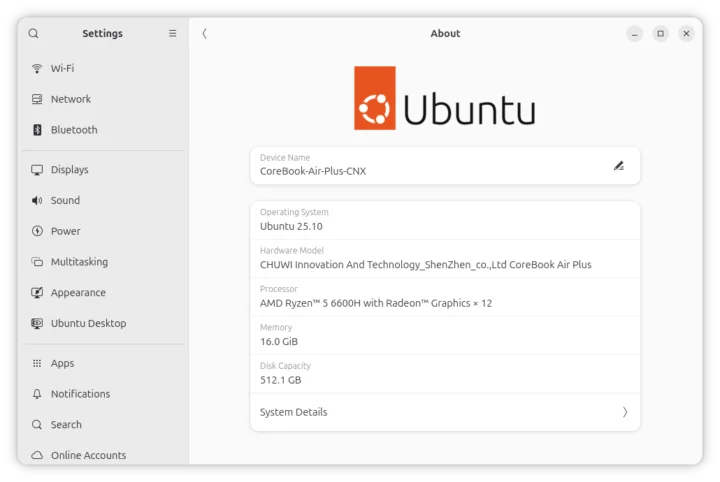The image size is (720, 482).
Task: Open the System Details row
Action: click(x=445, y=412)
